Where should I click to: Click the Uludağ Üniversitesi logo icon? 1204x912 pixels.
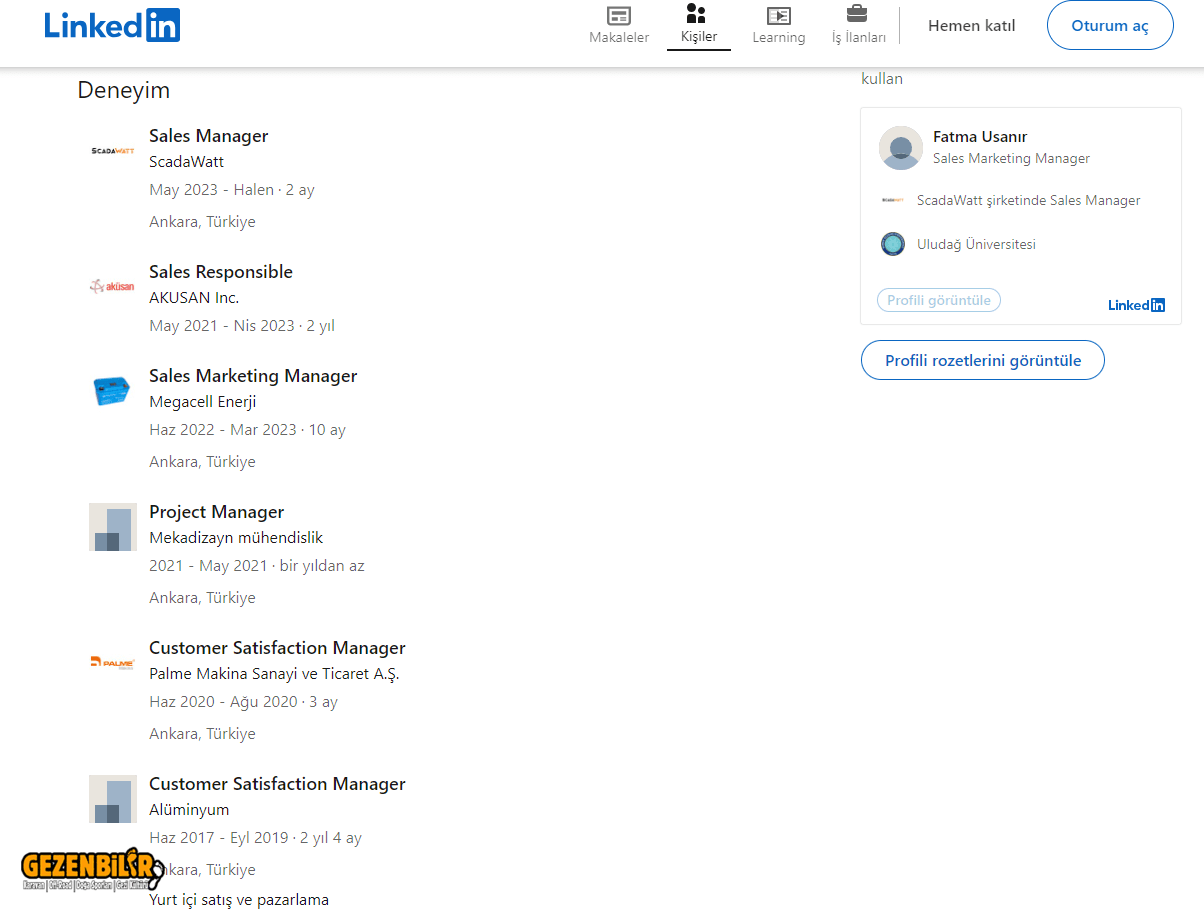pos(893,244)
